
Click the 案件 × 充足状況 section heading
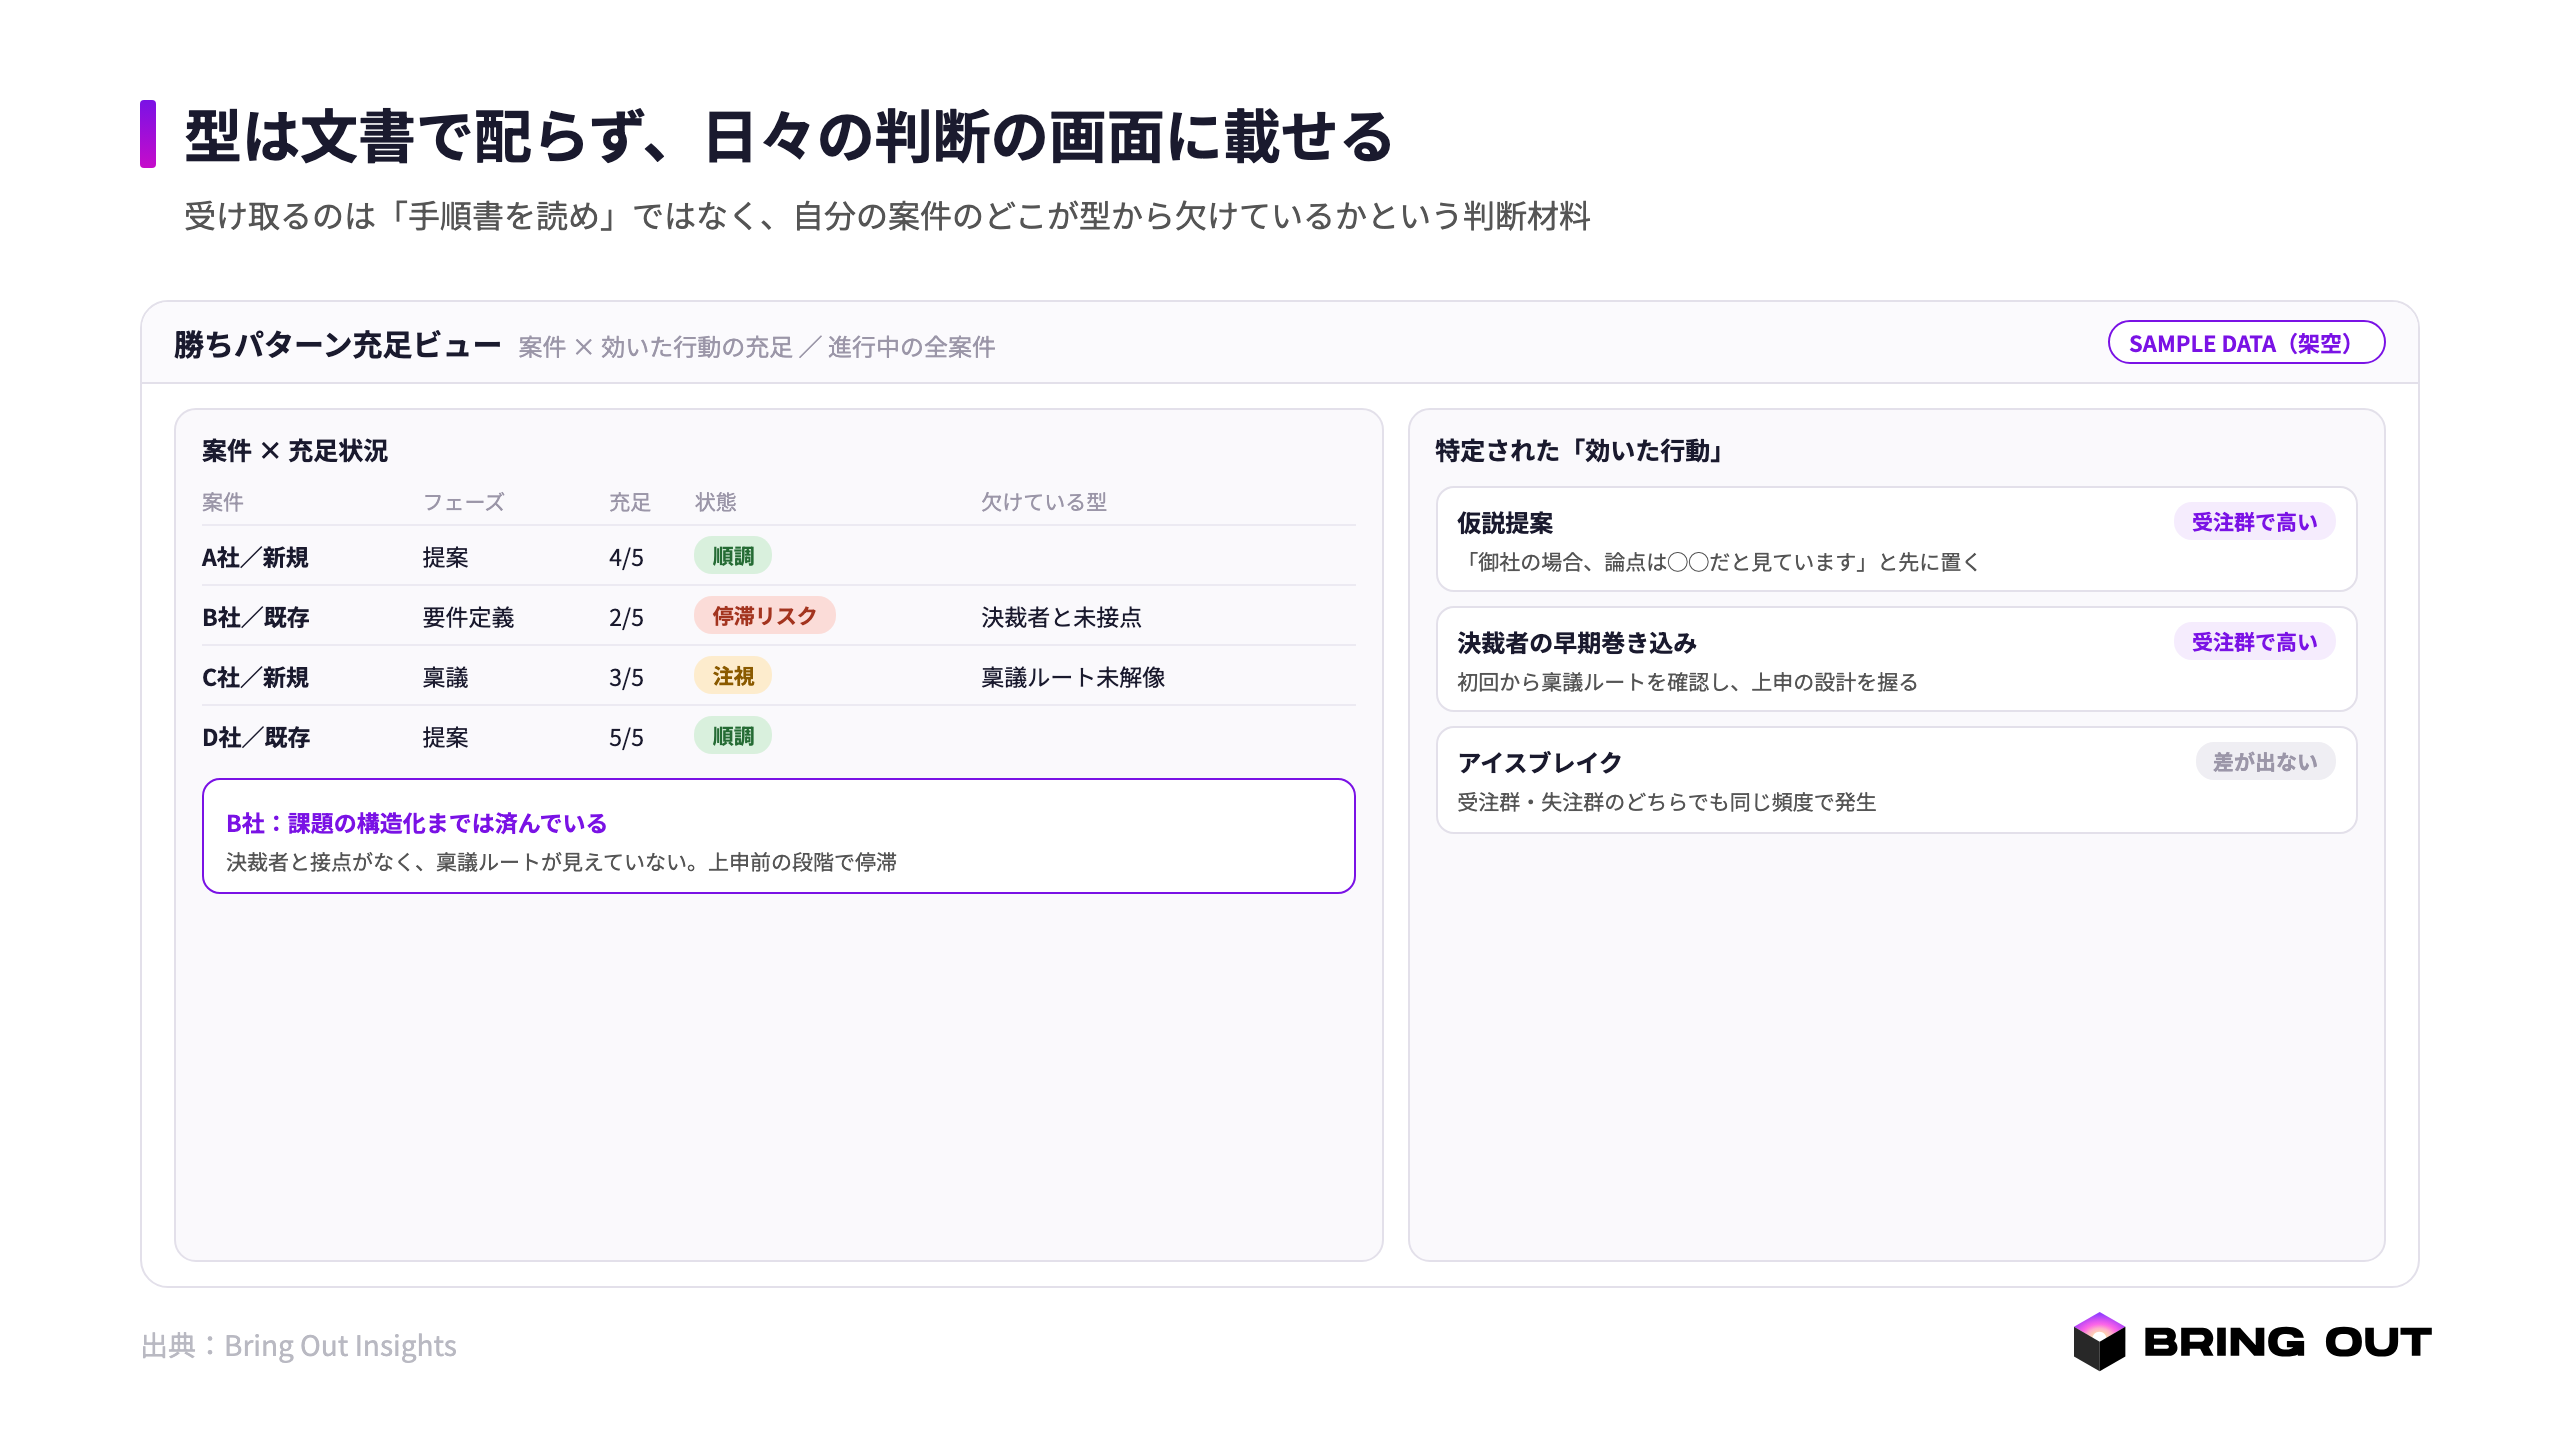click(x=295, y=451)
